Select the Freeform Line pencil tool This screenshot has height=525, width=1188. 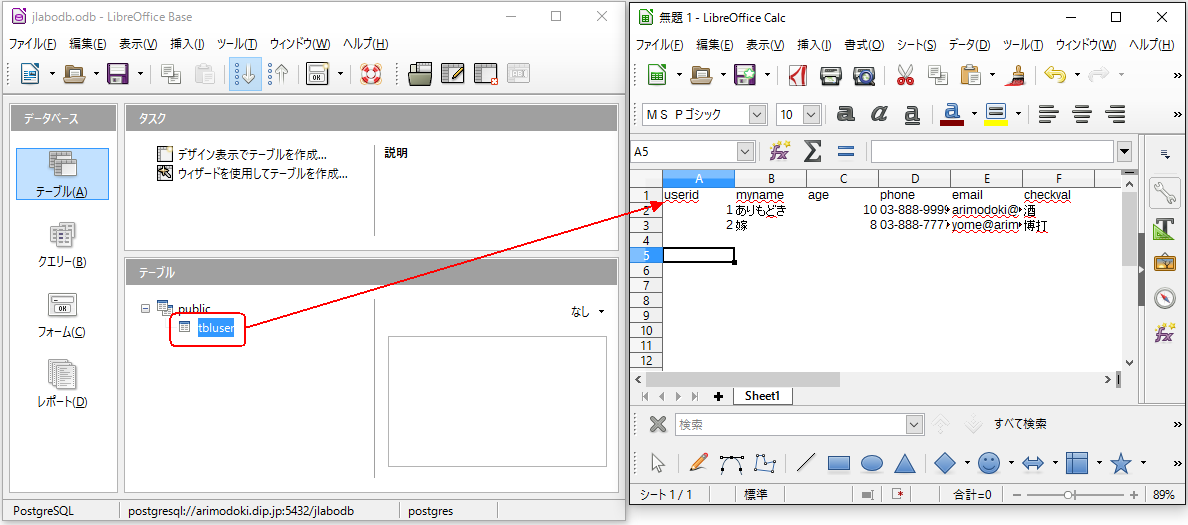tap(698, 463)
